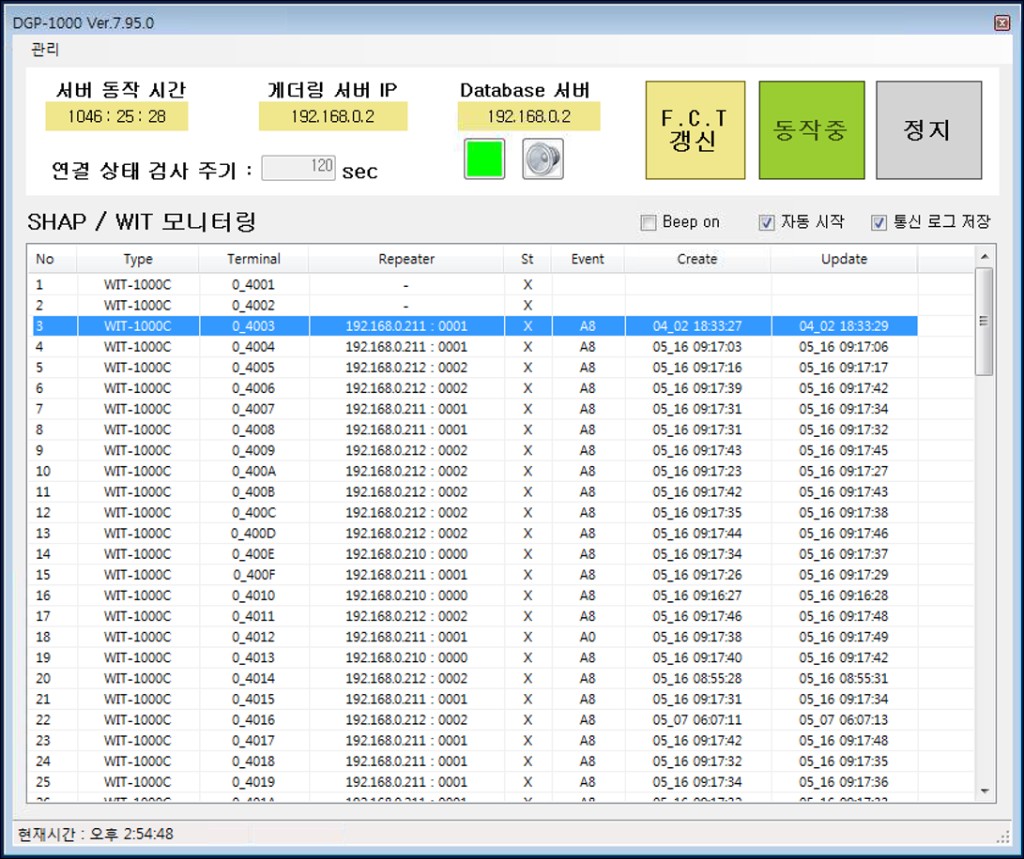
Task: Sort by the Terminal column header
Action: coord(253,259)
